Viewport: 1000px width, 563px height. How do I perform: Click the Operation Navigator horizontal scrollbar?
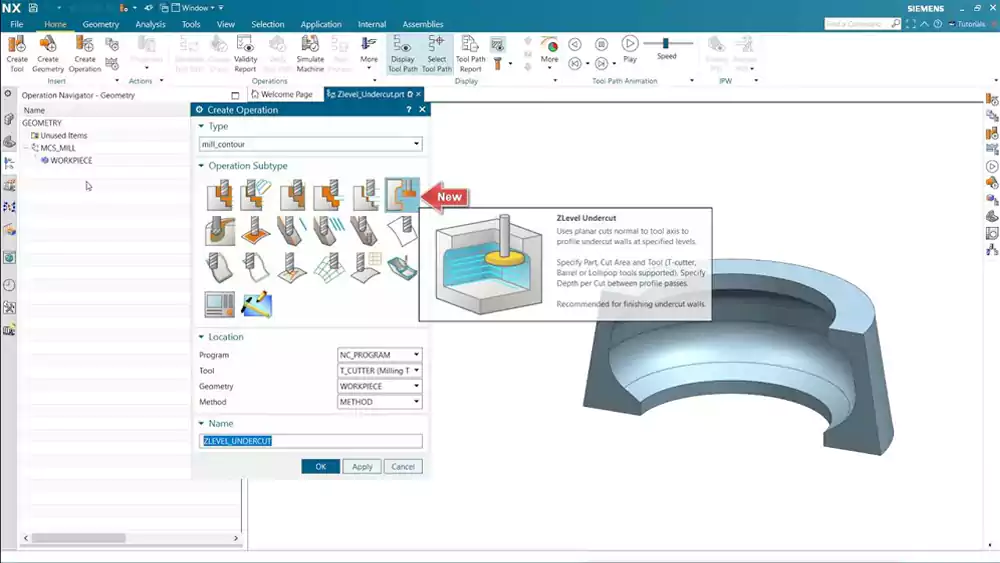pos(78,538)
